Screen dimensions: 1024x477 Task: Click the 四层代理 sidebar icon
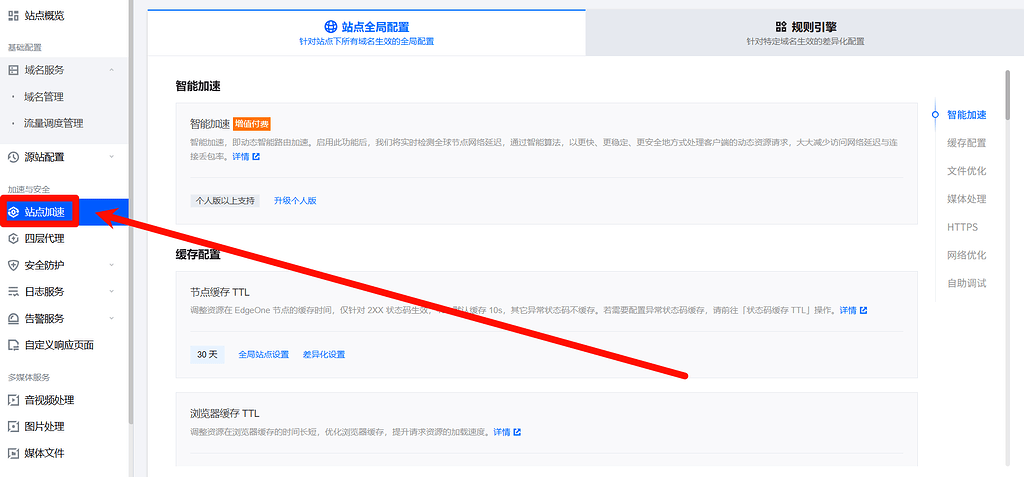tap(13, 239)
